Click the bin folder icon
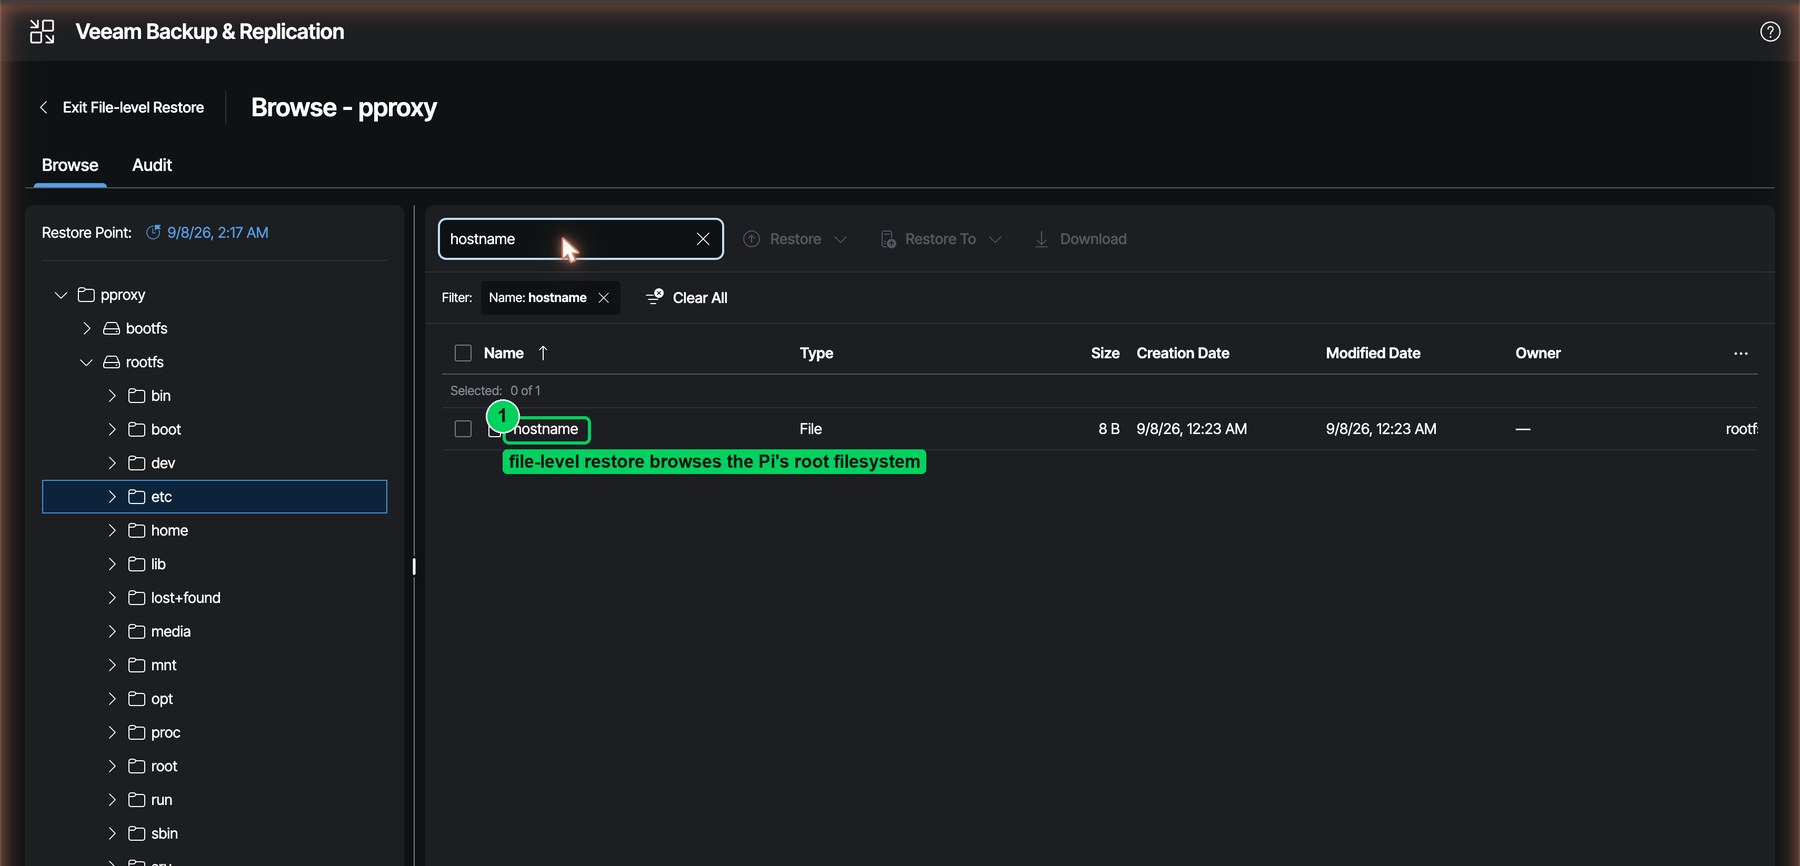 coord(137,396)
